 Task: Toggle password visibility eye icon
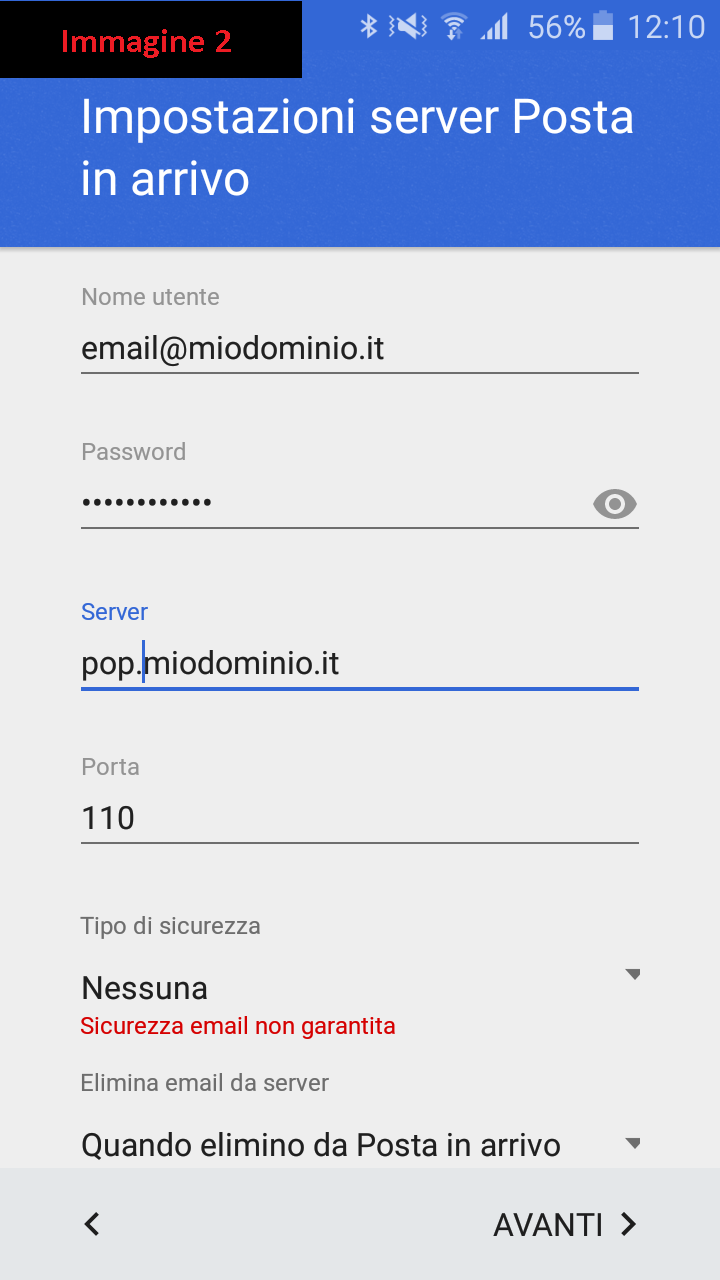(614, 505)
